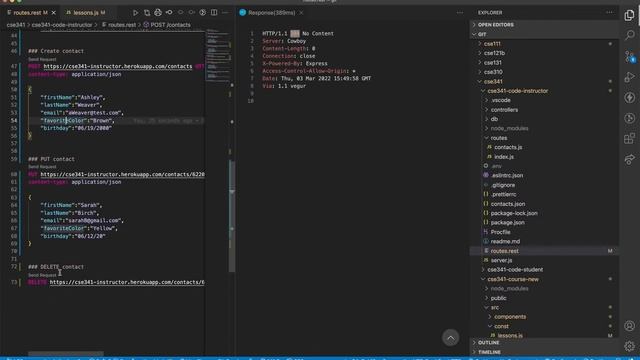This screenshot has height=360, width=640.
Task: Open Explorer views and more actions ellipsis
Action: point(609,13)
